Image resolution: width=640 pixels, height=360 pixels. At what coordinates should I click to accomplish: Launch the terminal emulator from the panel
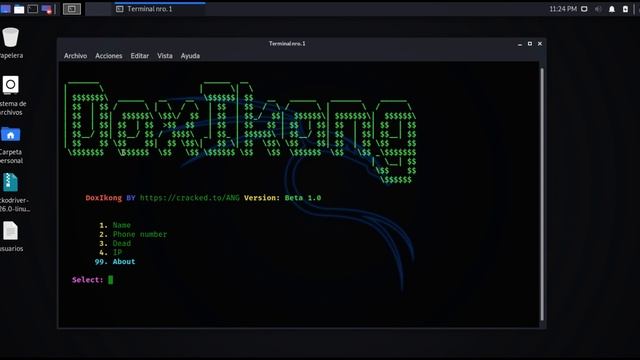coord(33,9)
